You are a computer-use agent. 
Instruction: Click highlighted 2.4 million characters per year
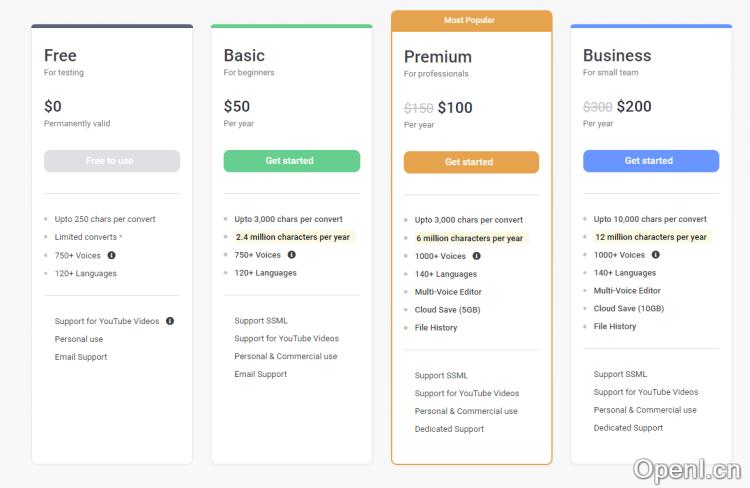click(293, 237)
